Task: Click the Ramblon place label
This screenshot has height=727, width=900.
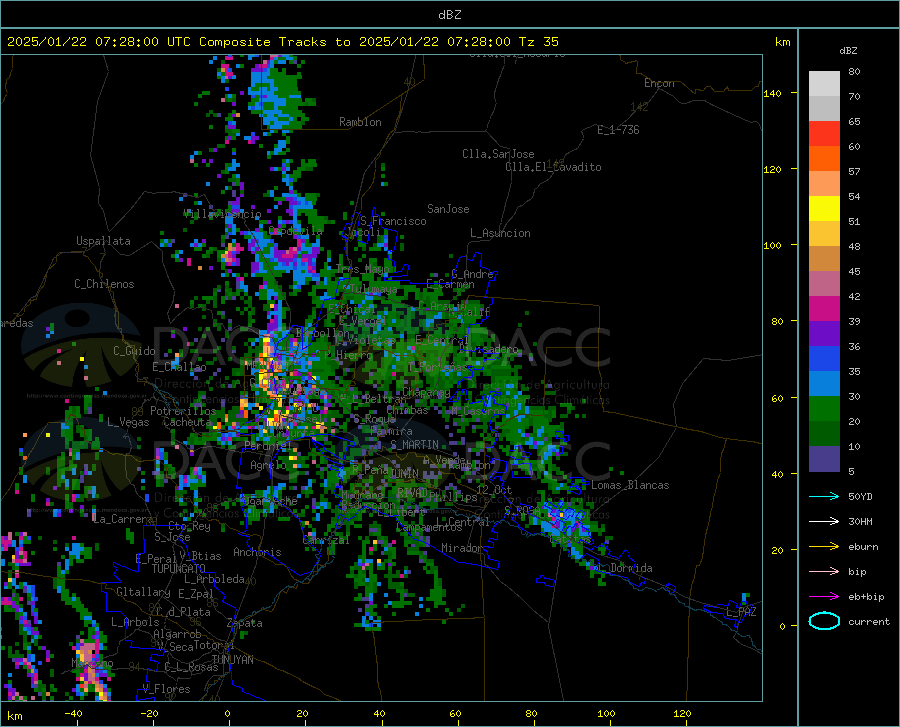Action: point(360,122)
